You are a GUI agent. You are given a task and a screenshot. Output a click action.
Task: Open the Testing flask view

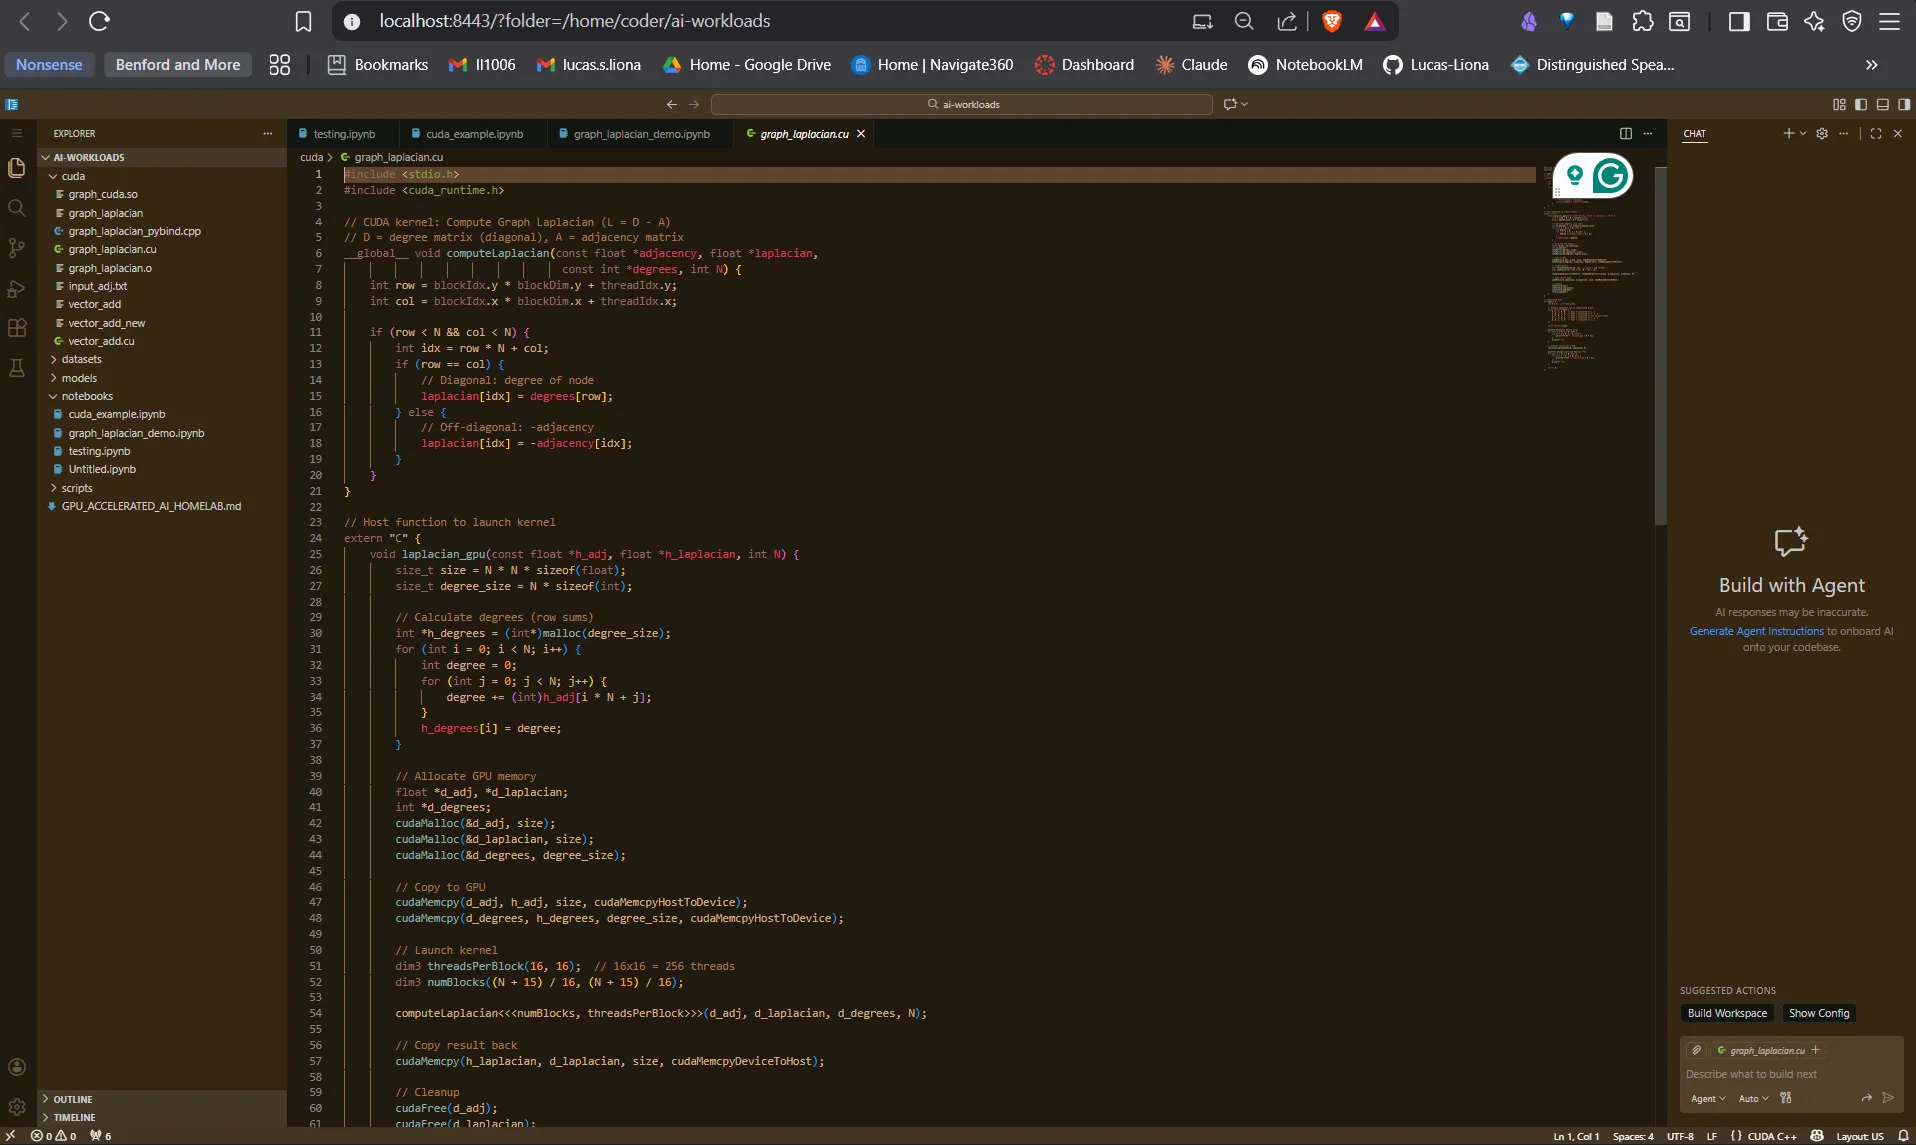pyautogui.click(x=17, y=368)
